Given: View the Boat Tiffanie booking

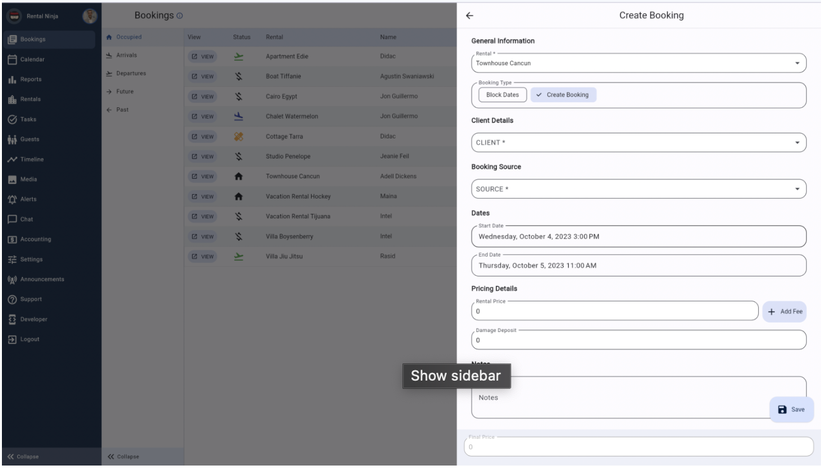Looking at the screenshot, I should point(202,77).
